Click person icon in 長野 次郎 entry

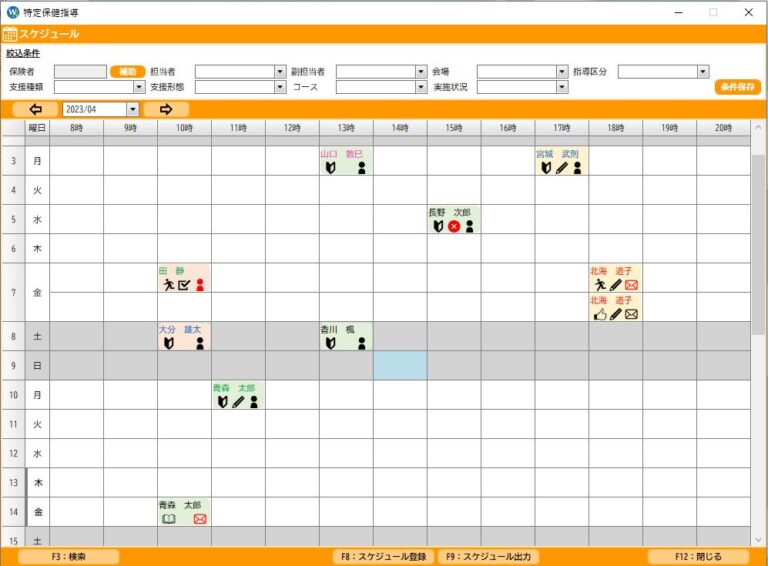470,226
